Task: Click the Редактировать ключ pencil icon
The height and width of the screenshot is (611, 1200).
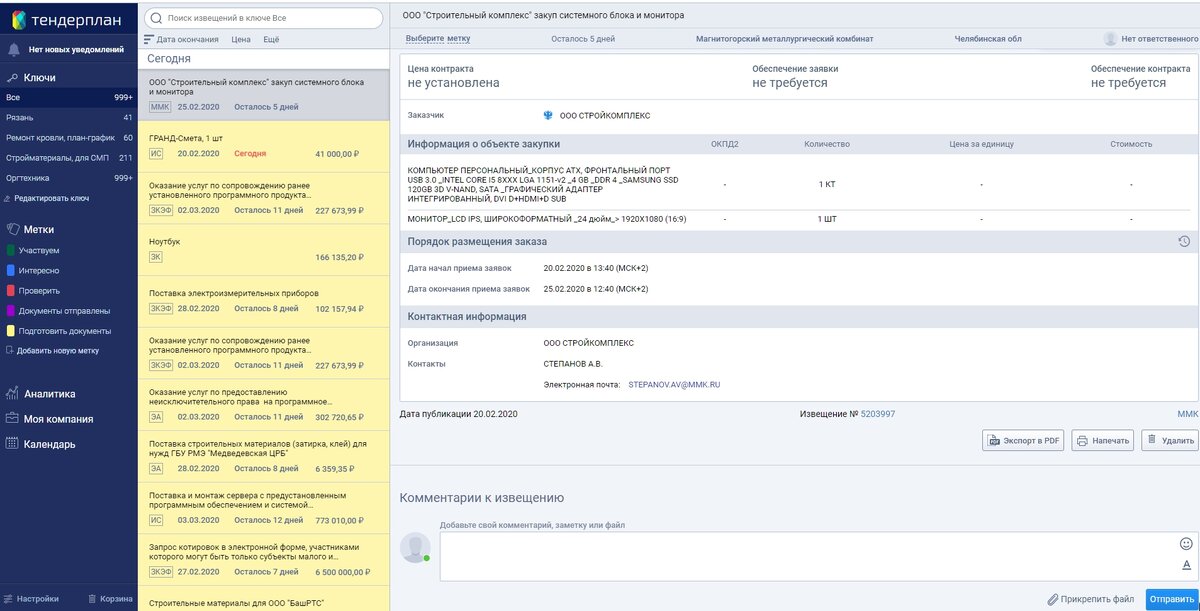Action: click(9, 199)
